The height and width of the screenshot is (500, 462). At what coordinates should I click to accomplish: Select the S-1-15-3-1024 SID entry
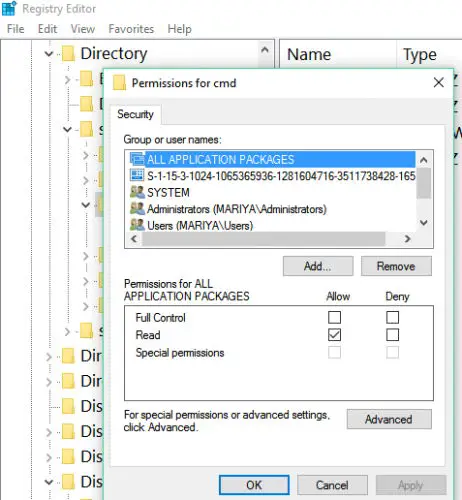pyautogui.click(x=272, y=176)
